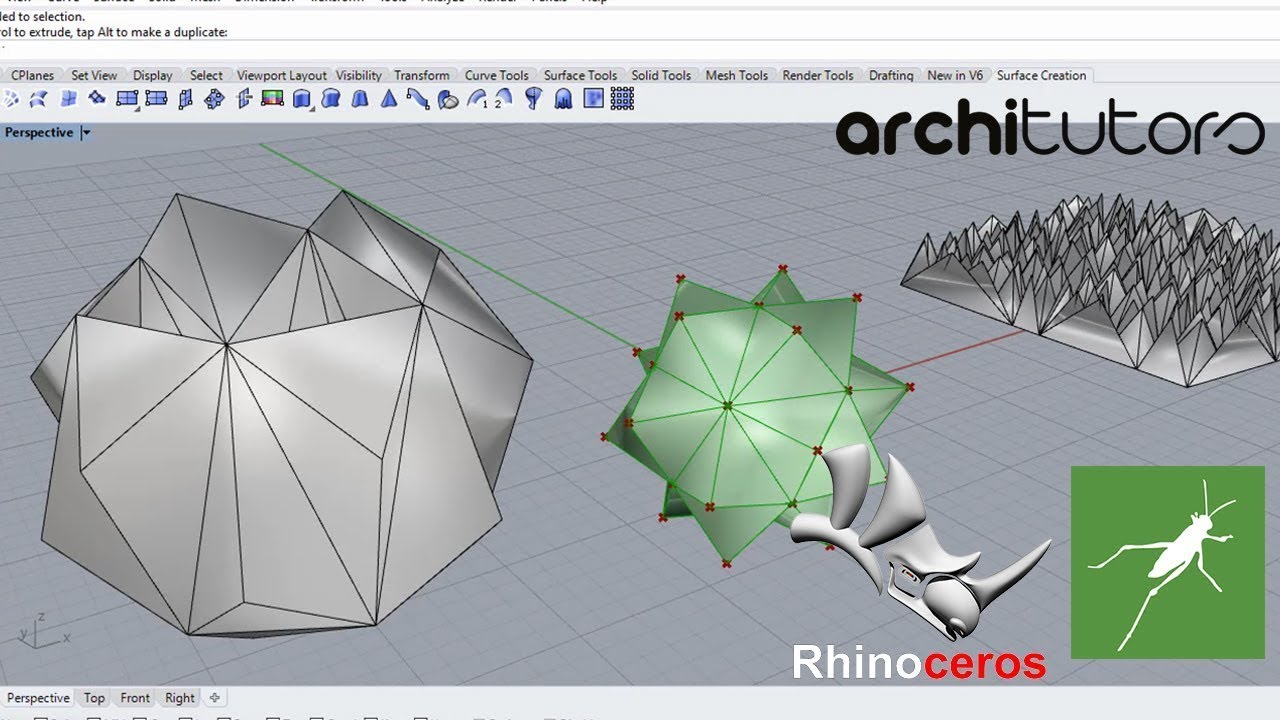Pick the Extrude to point tool
This screenshot has height=720, width=1280.
pyautogui.click(x=388, y=99)
